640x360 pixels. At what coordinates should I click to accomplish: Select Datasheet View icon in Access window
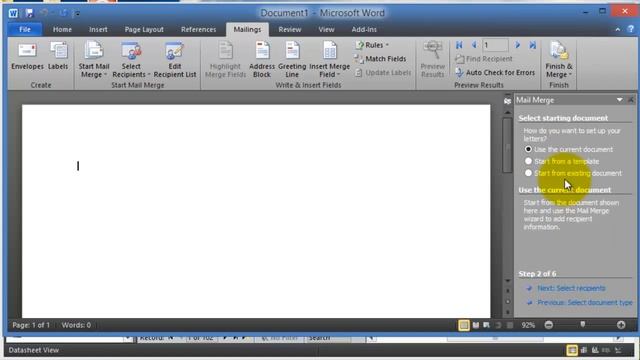tap(572, 350)
